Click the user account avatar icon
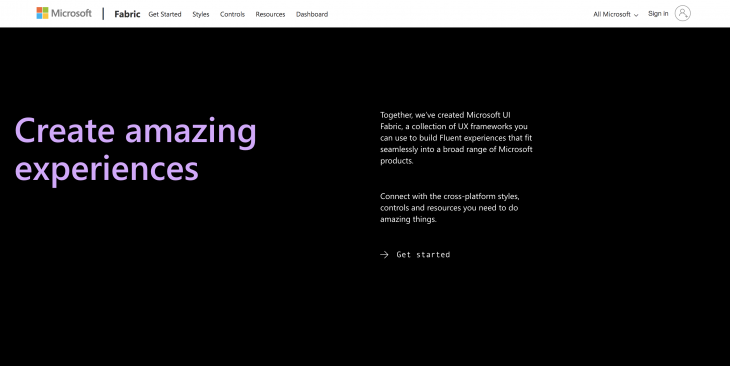Image resolution: width=730 pixels, height=366 pixels. click(683, 13)
